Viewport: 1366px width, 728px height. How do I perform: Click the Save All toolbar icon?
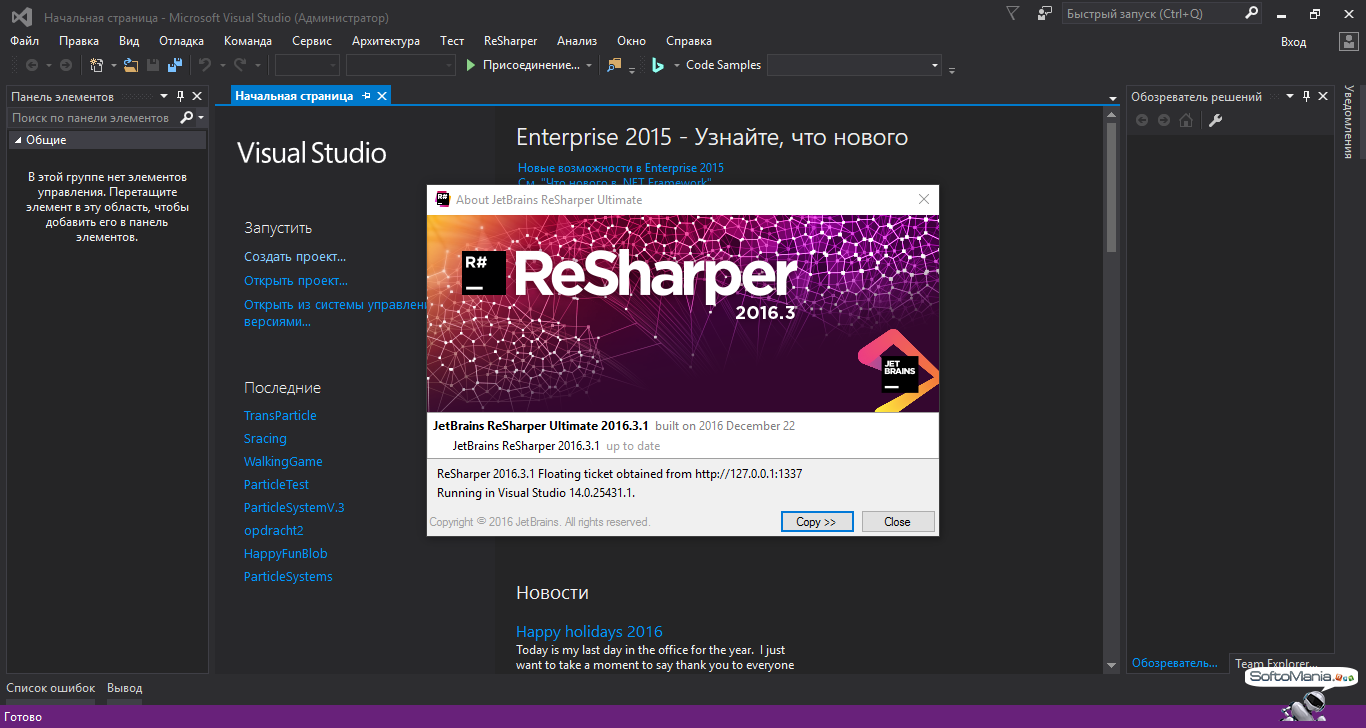(x=174, y=65)
